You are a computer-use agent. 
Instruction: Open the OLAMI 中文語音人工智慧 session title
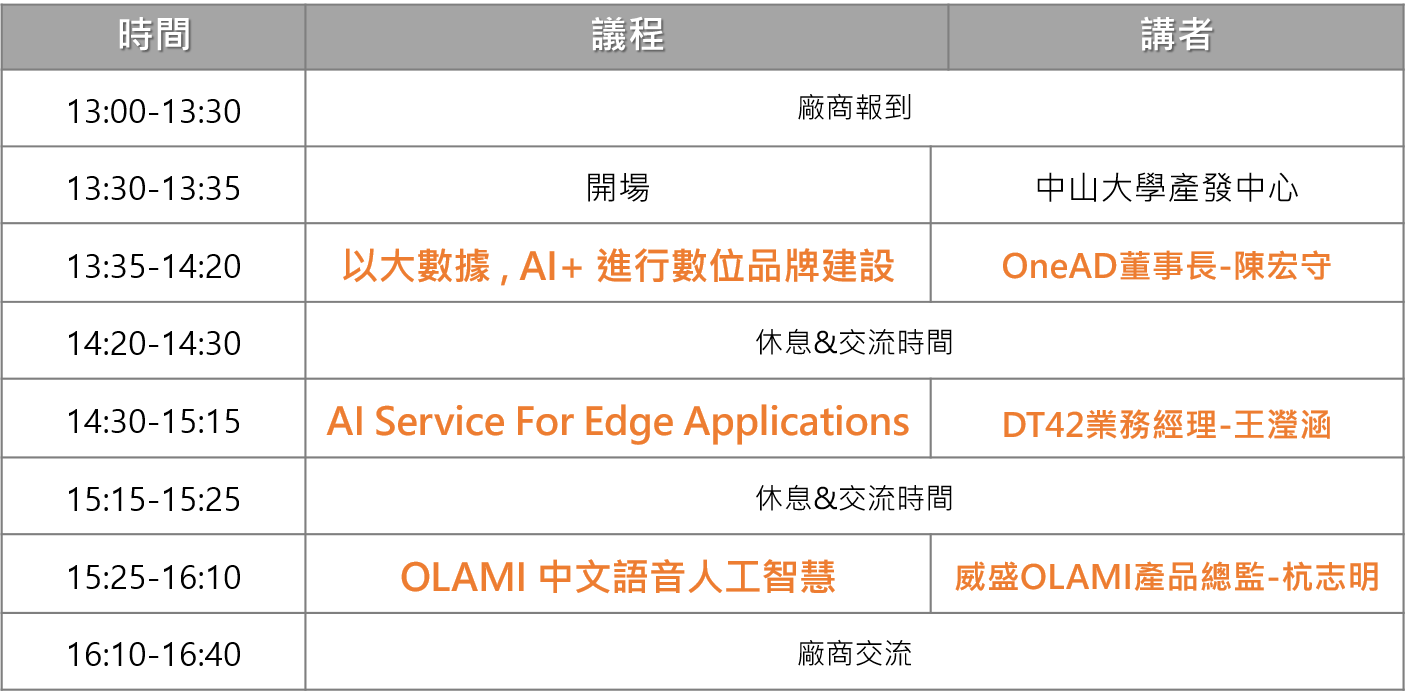618,577
